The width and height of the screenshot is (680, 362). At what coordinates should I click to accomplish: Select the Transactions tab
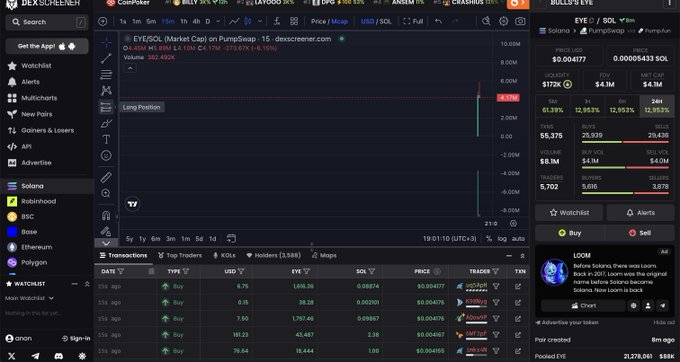coord(124,255)
